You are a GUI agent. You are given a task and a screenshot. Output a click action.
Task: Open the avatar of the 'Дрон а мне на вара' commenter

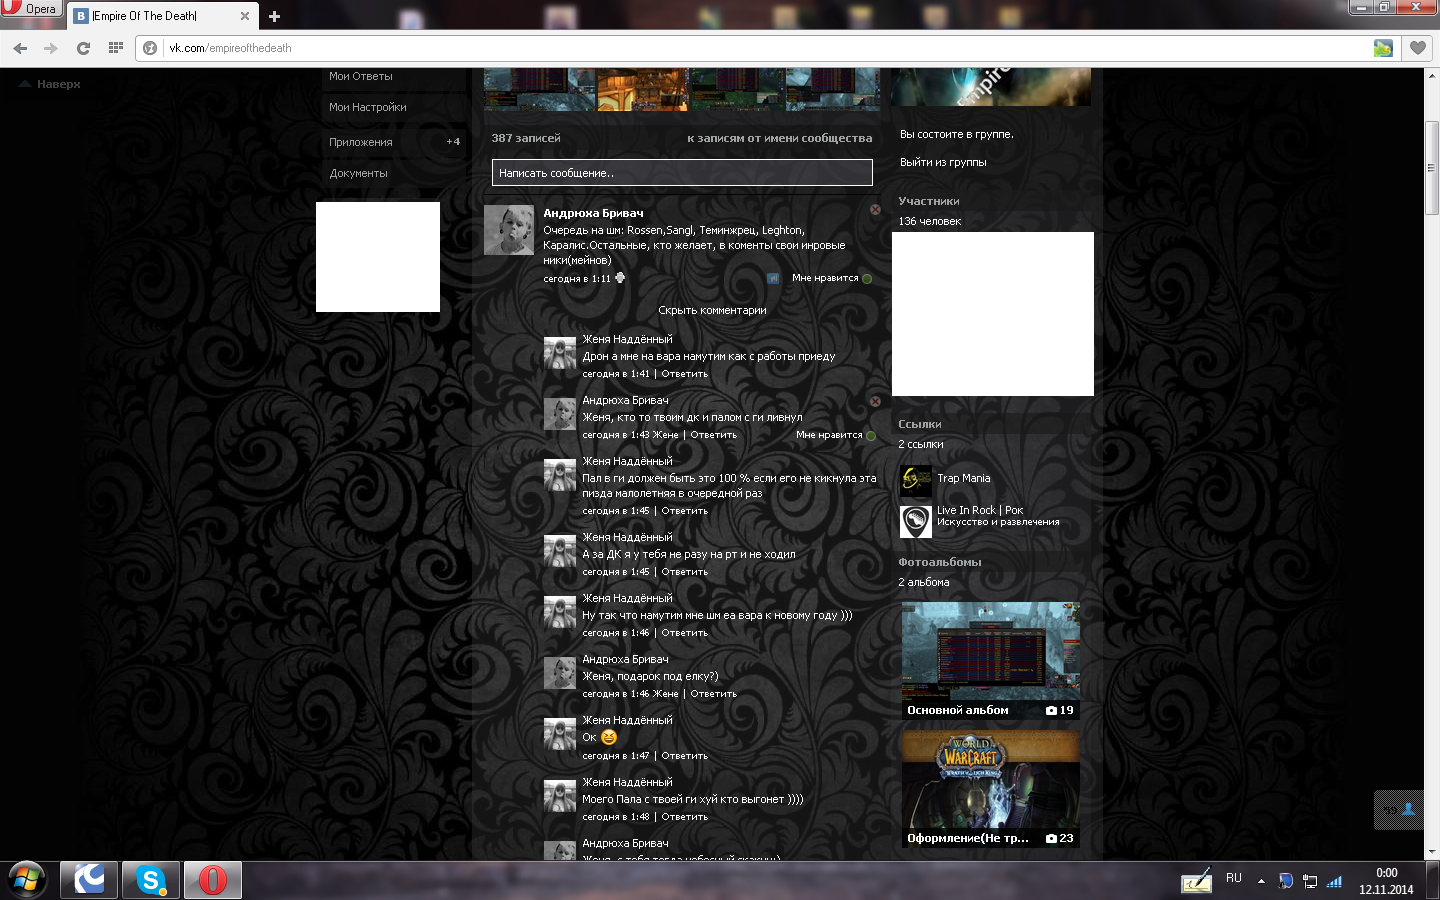560,353
